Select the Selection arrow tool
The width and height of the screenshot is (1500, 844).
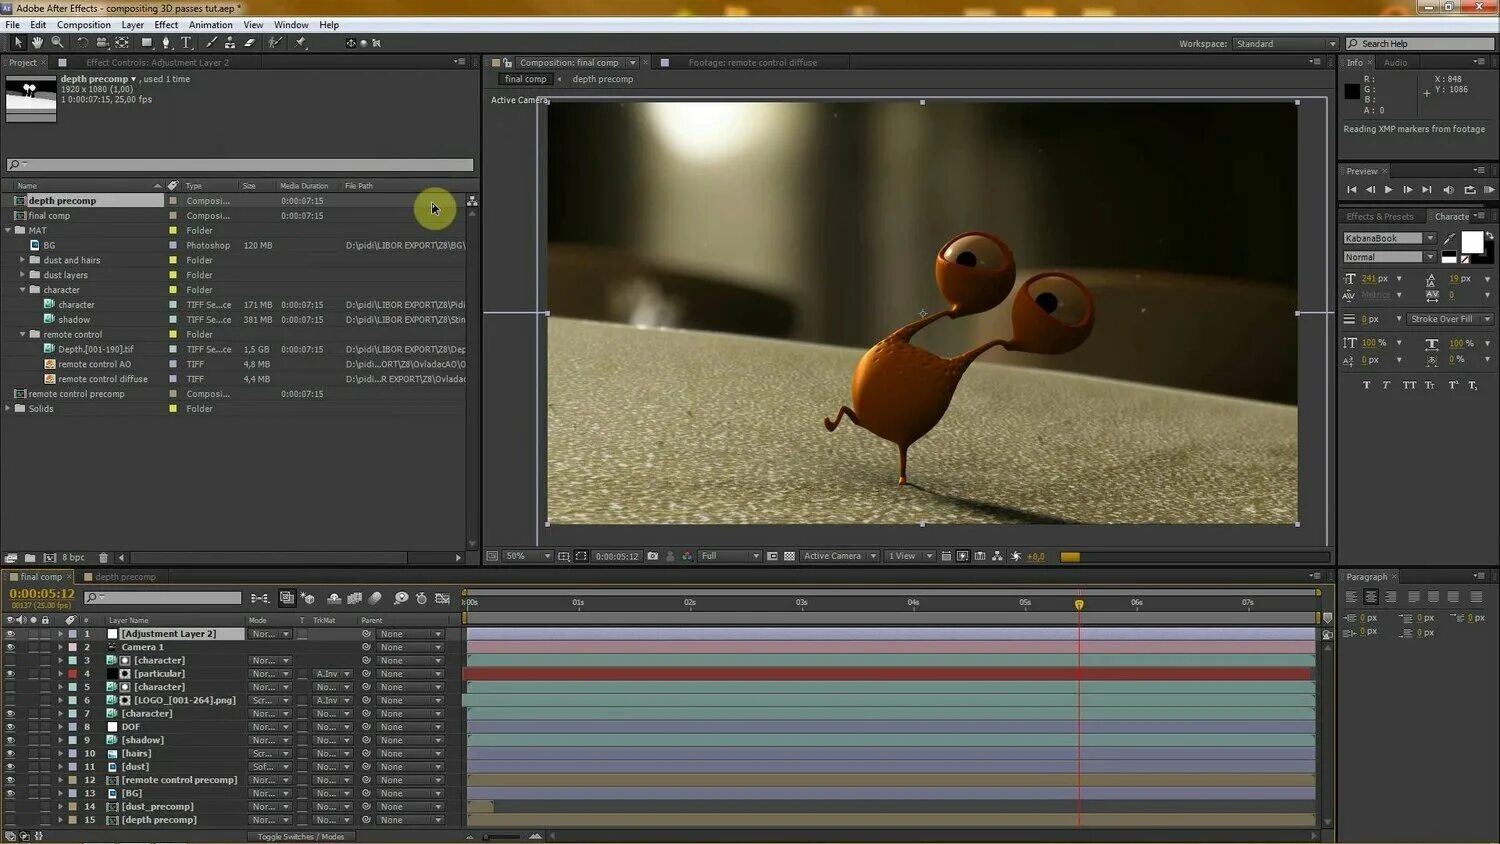tap(17, 43)
